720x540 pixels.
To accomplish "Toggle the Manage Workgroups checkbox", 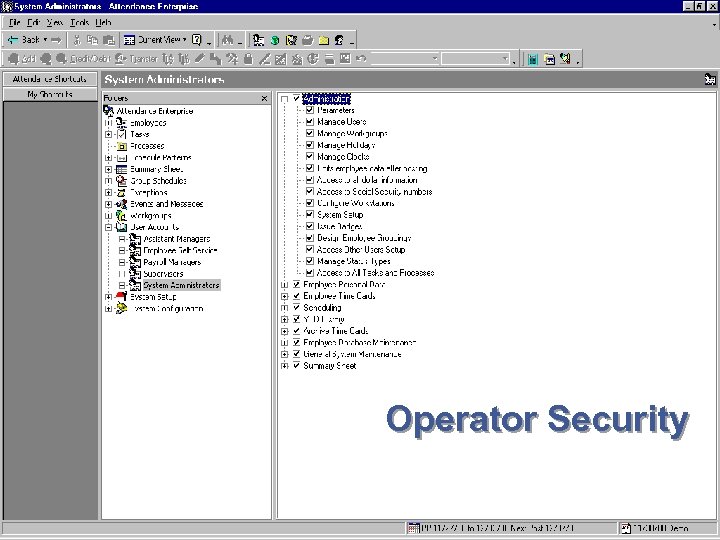I will coord(310,134).
